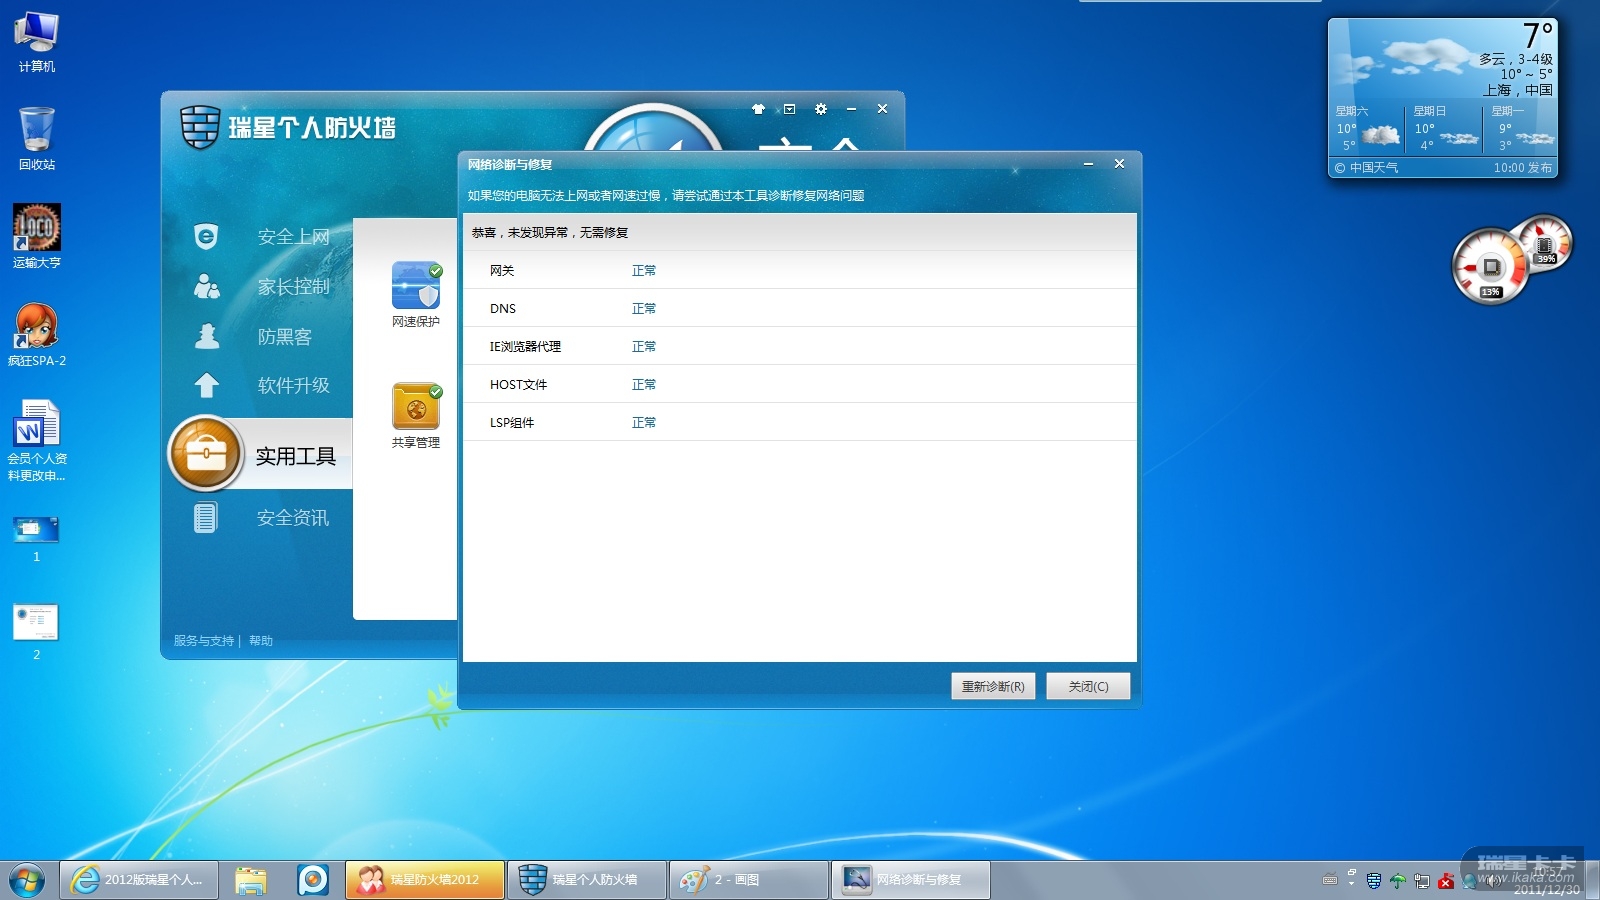Open the 会员个人资料更改 Word document icon
Image resolution: width=1600 pixels, height=900 pixels.
pos(37,440)
